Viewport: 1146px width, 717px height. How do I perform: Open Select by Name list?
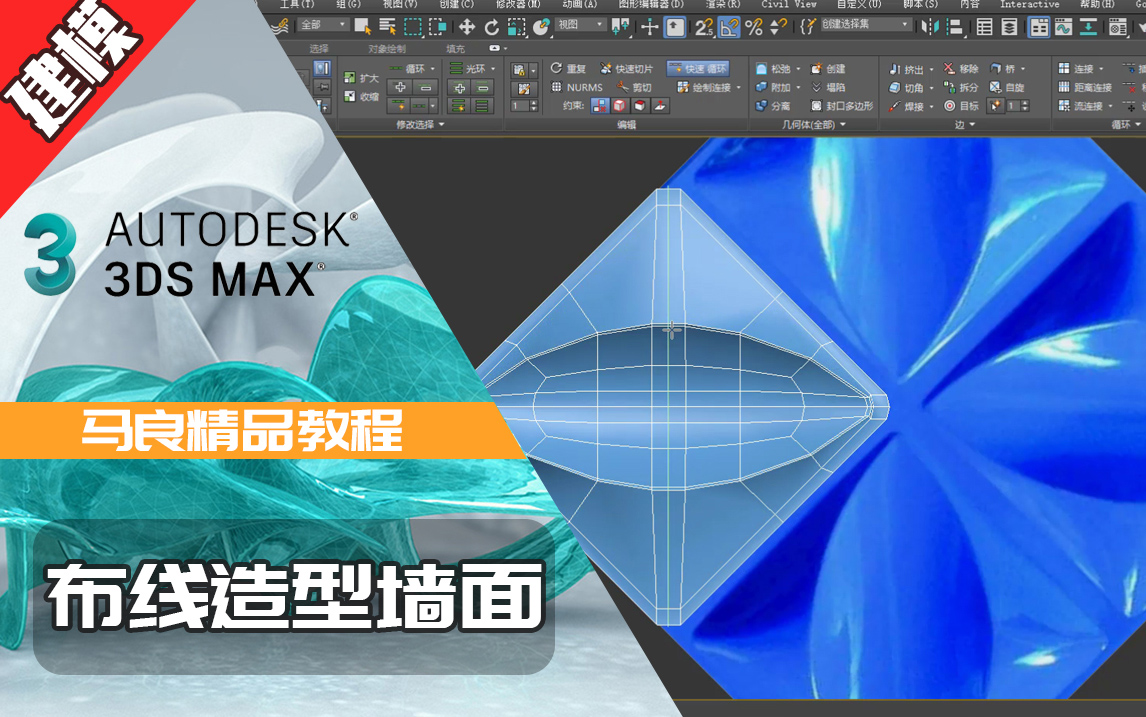pyautogui.click(x=387, y=27)
